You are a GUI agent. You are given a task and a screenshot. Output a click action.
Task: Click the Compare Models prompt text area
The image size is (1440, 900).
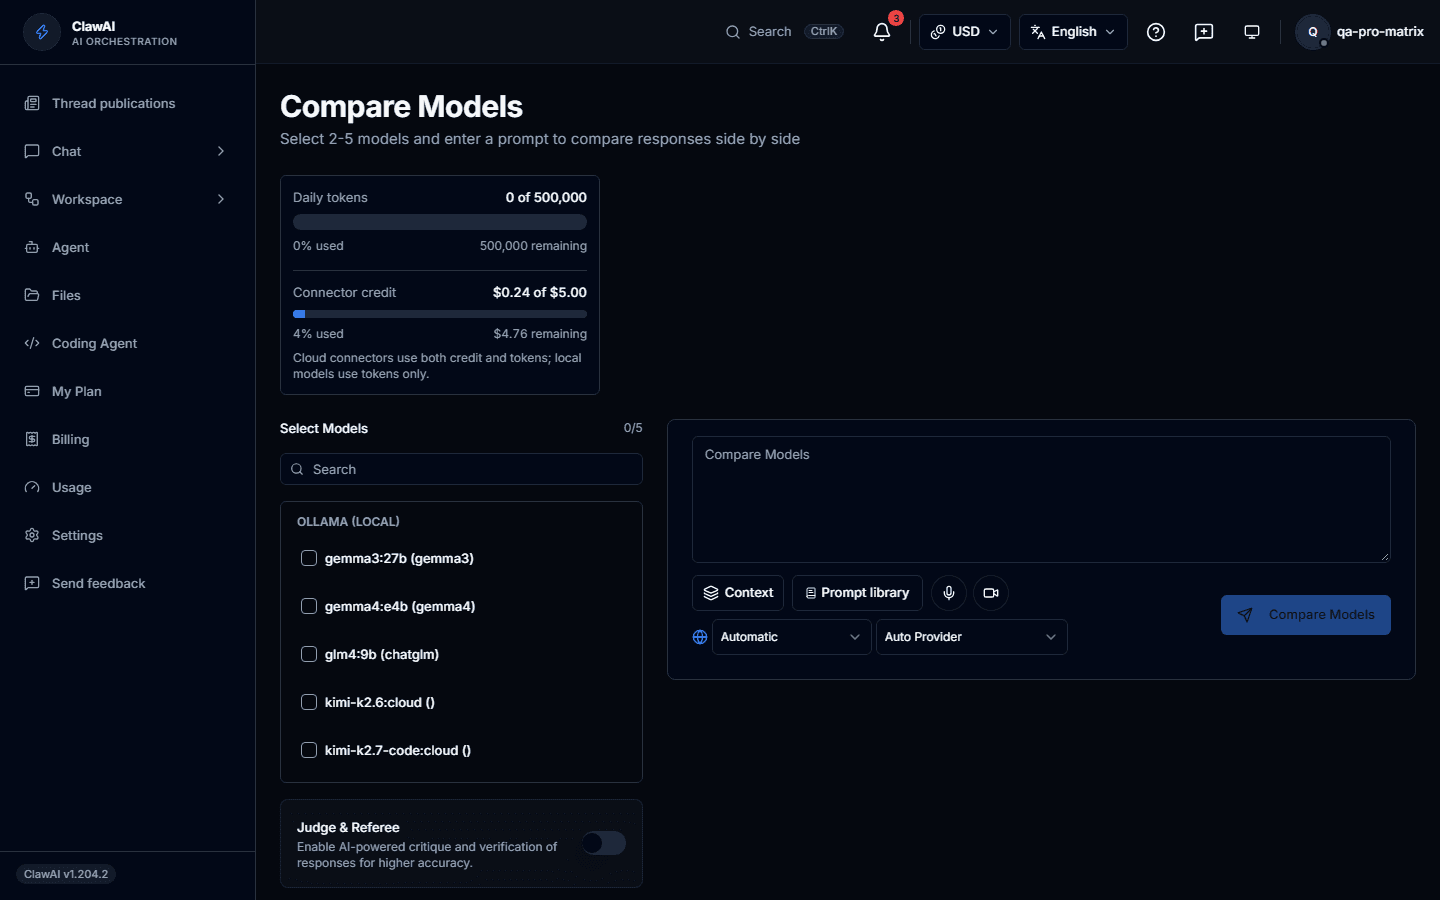[x=1041, y=499]
